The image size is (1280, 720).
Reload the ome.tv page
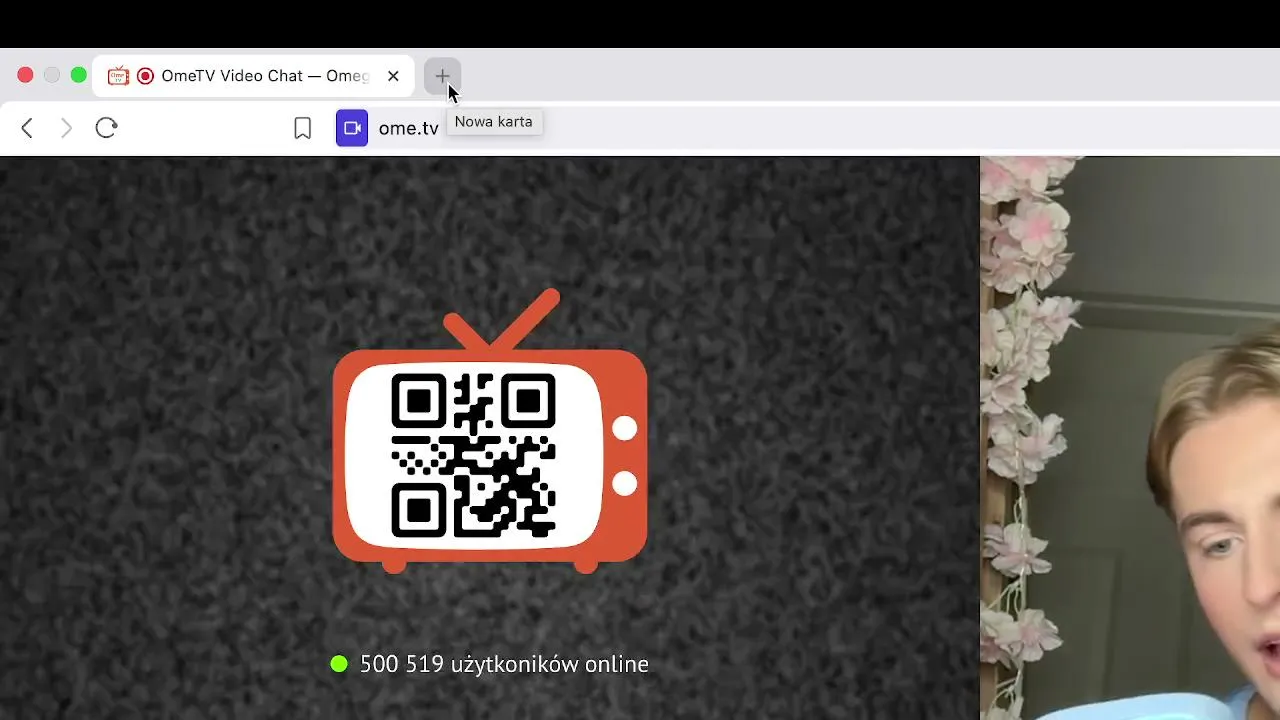(106, 128)
